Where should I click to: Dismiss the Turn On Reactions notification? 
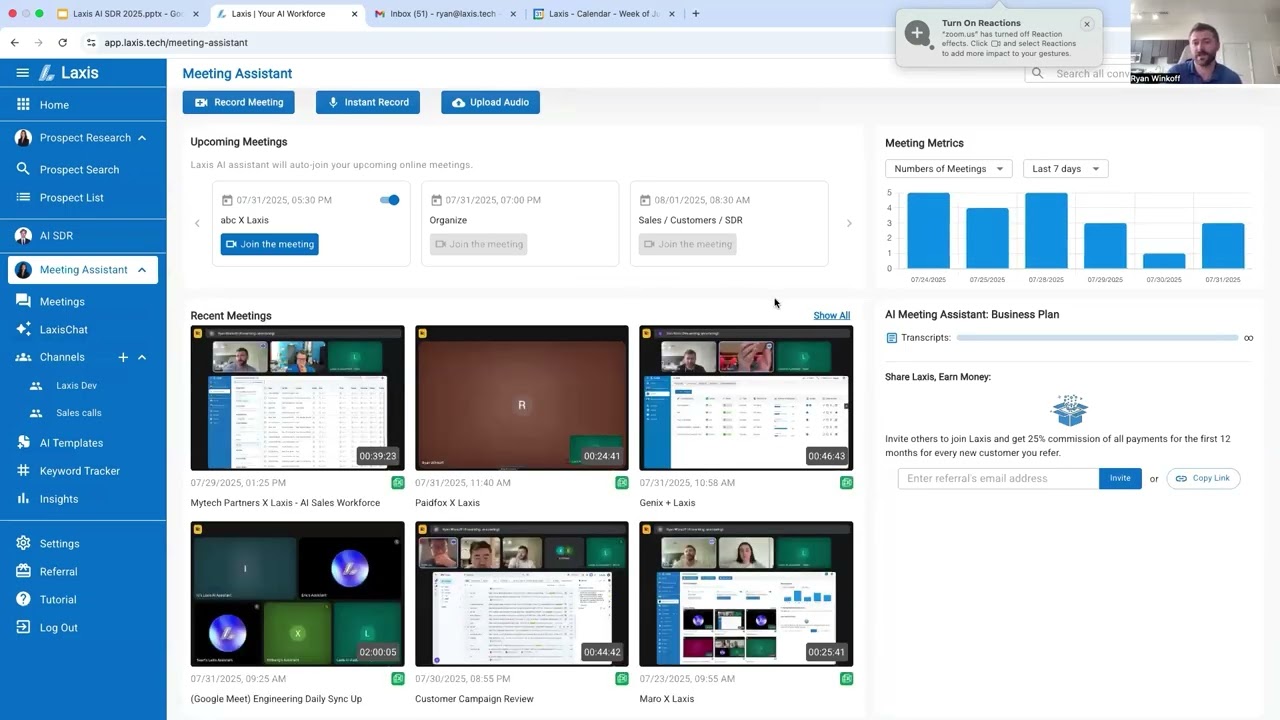point(1086,24)
